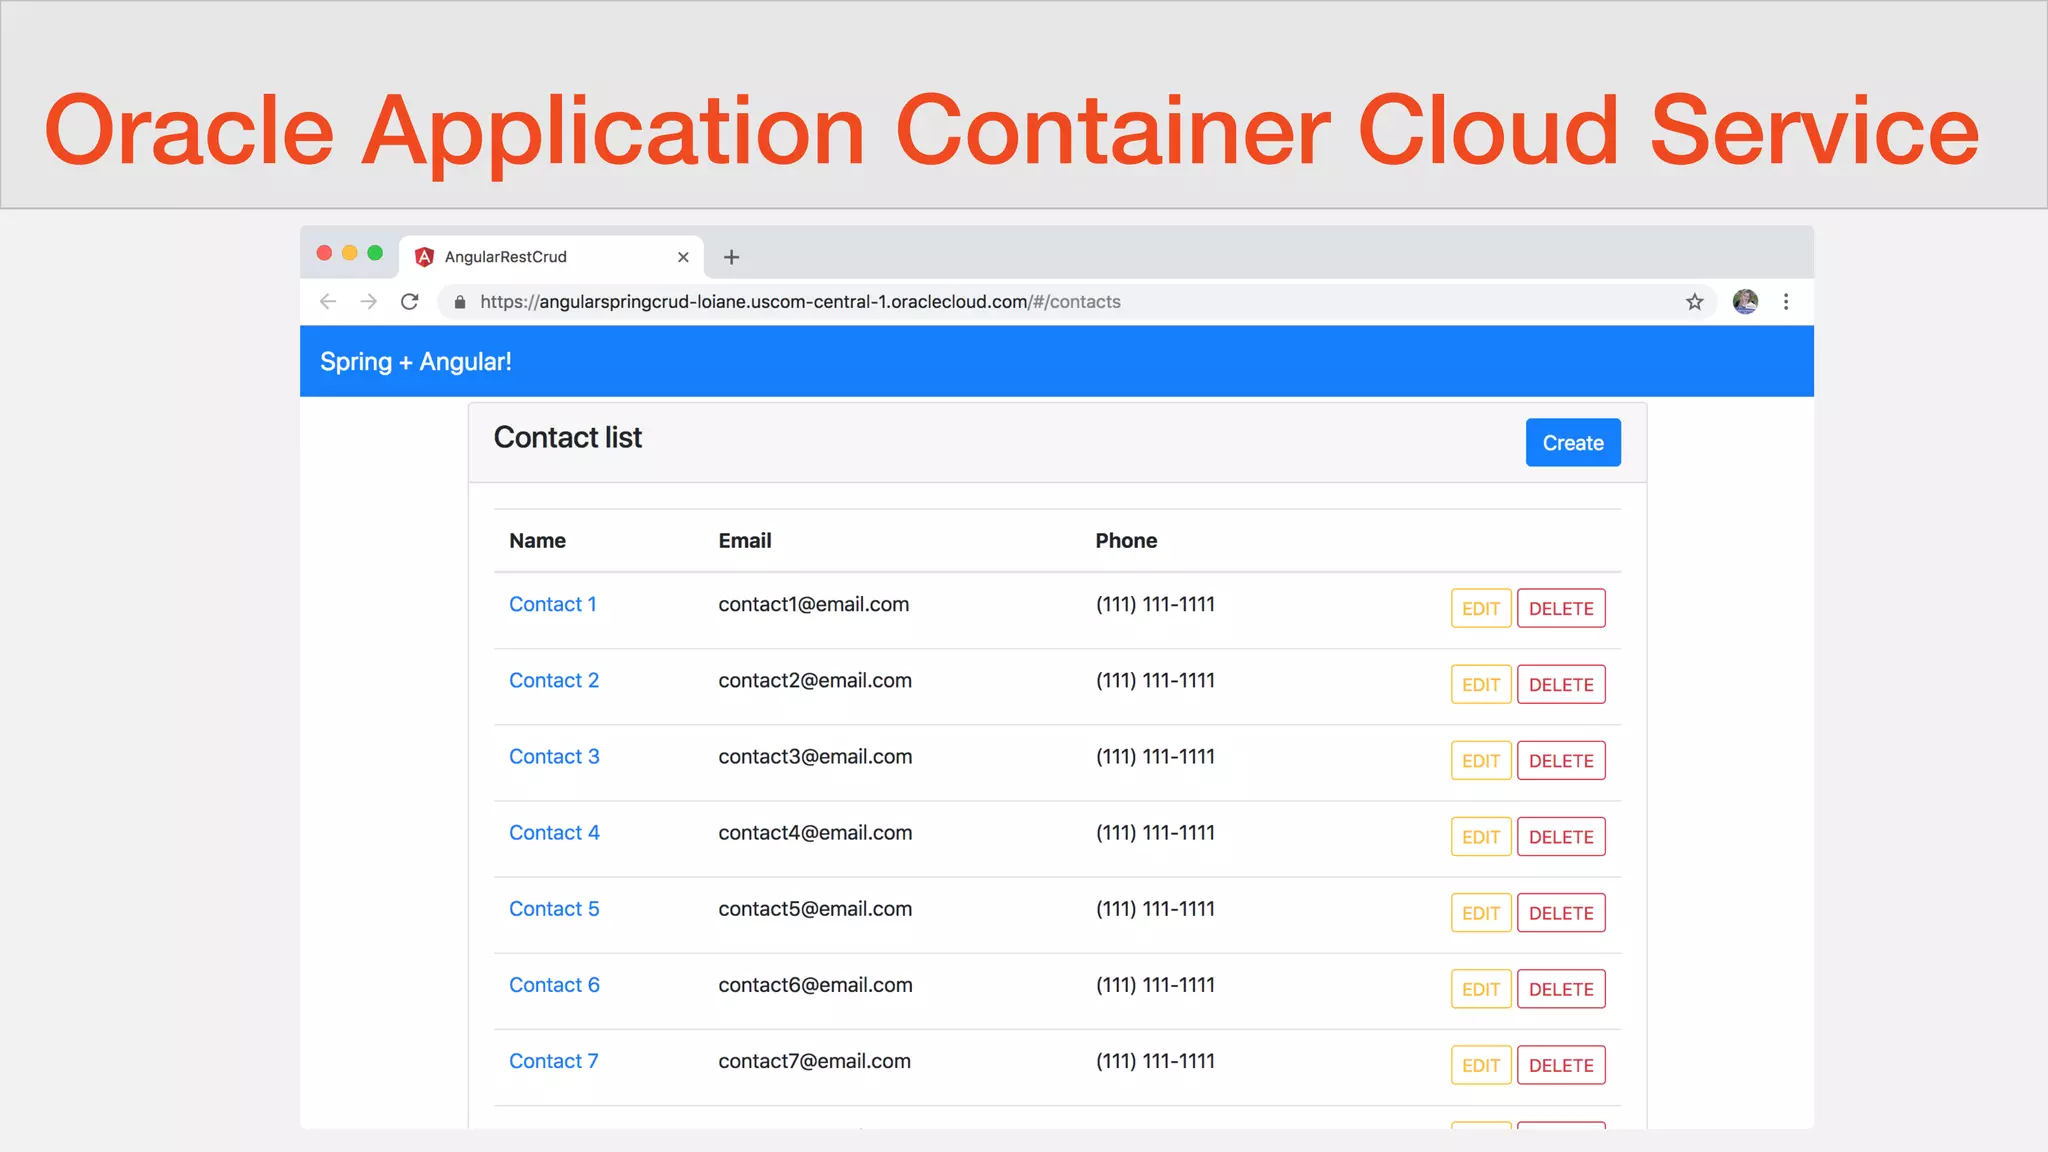Delete the Contact 6 row

pyautogui.click(x=1561, y=988)
